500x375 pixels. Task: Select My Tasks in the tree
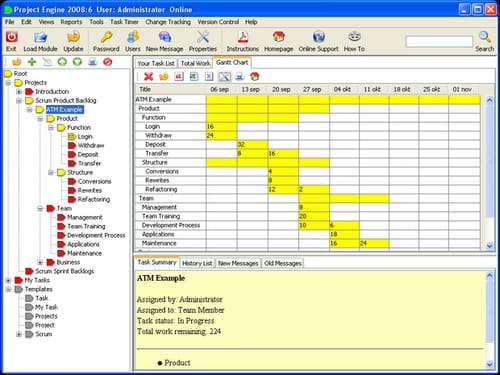[37, 280]
